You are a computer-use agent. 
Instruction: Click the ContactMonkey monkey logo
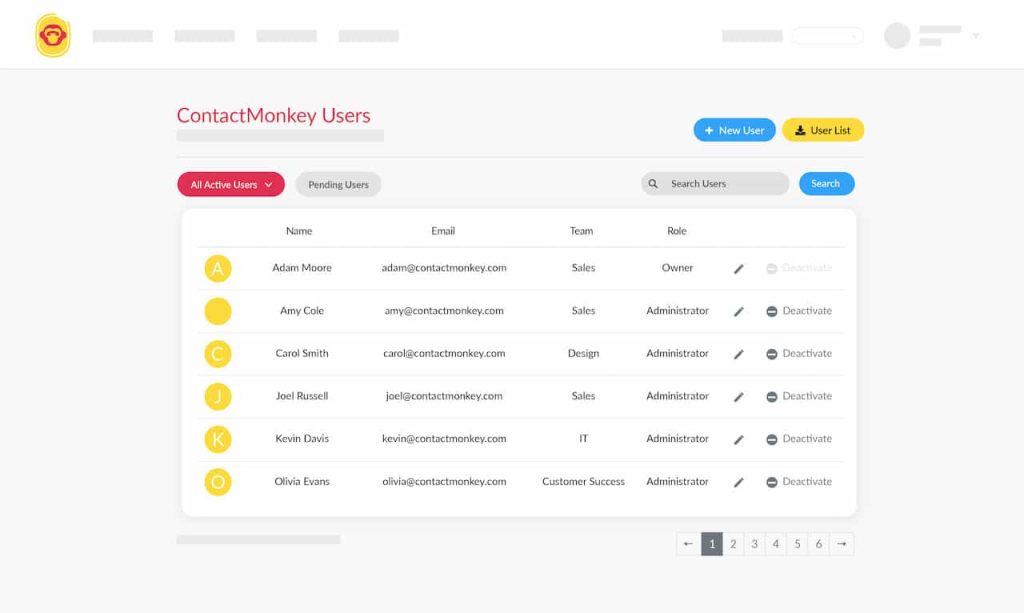click(53, 35)
